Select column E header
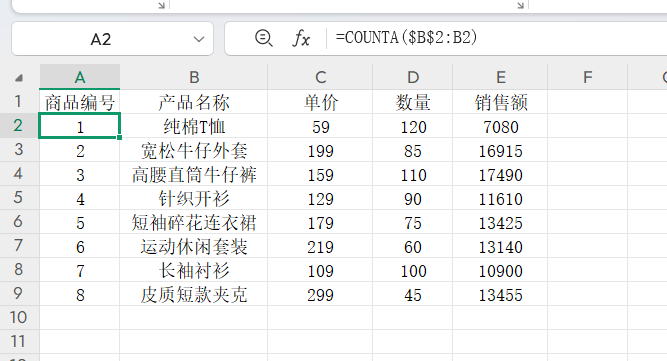Viewport: 667px width, 361px height. (501, 77)
